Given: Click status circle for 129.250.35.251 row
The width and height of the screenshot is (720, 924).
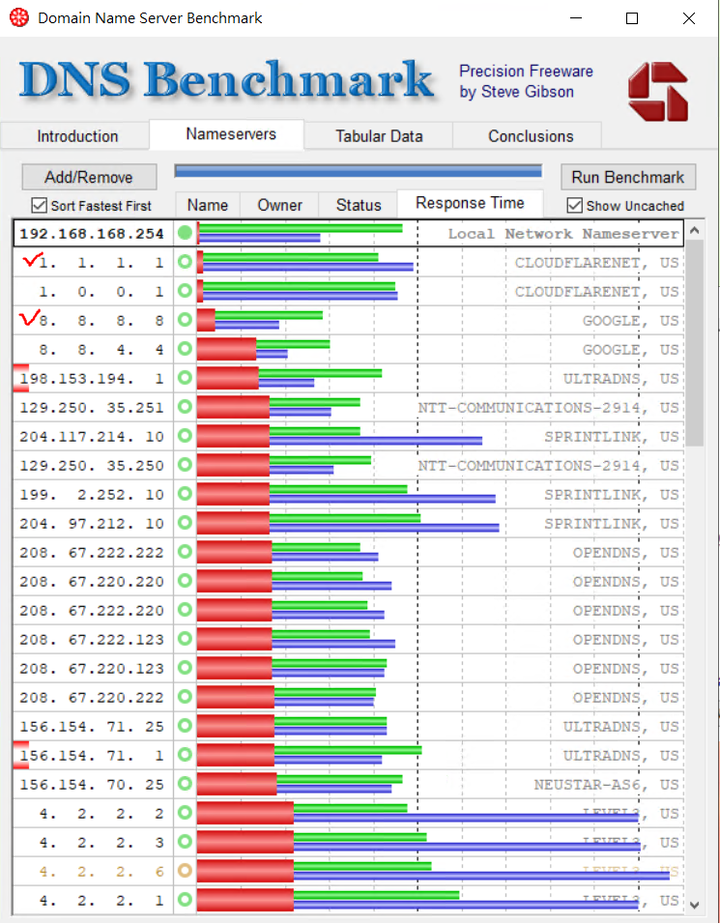Looking at the screenshot, I should pos(185,407).
